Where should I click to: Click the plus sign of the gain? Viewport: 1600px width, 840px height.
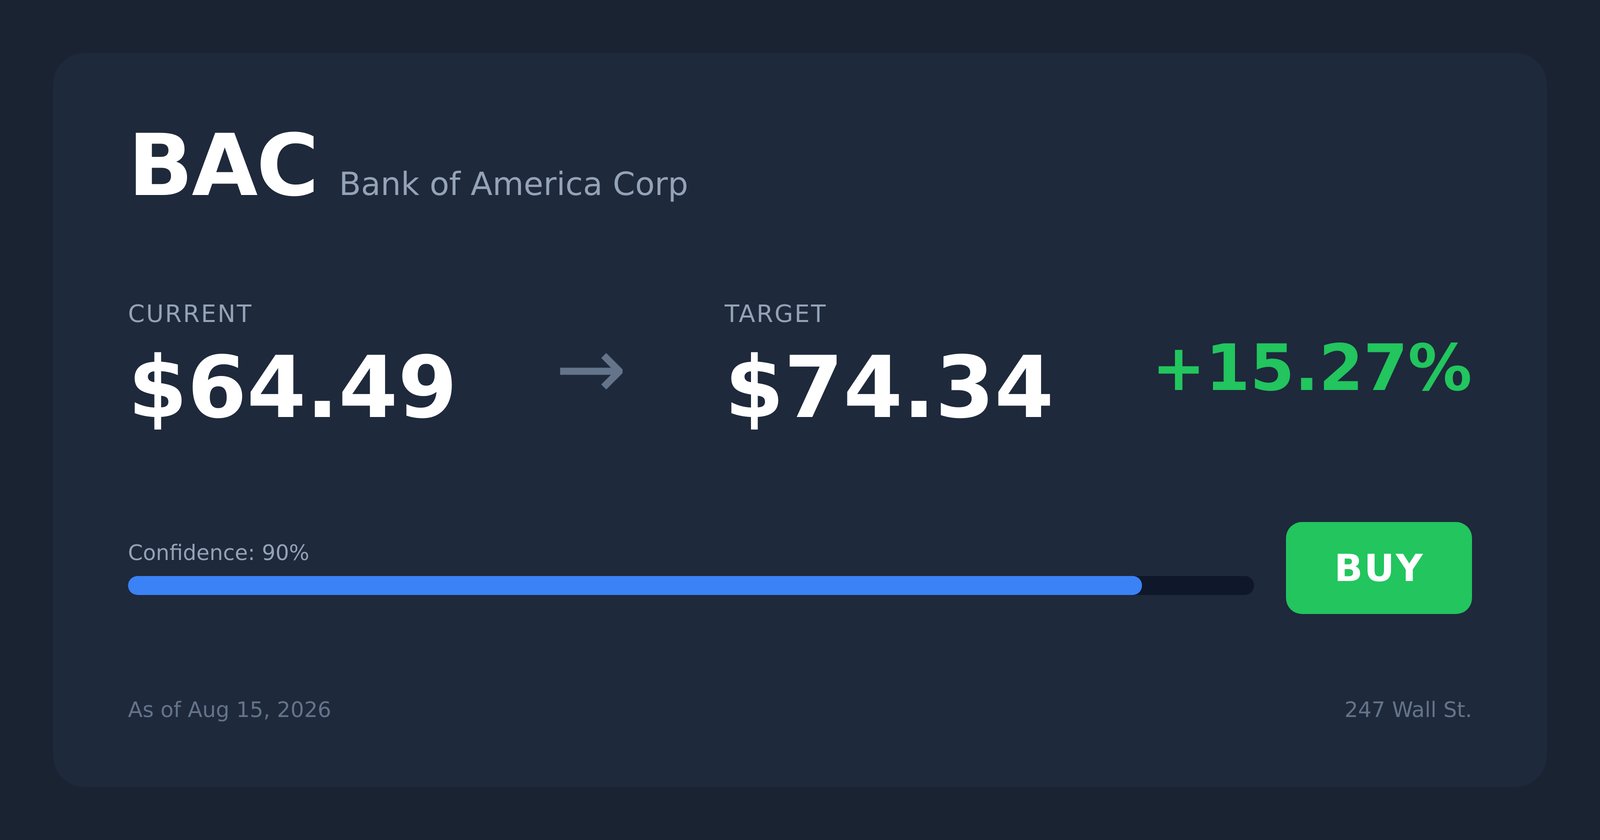(x=1178, y=370)
